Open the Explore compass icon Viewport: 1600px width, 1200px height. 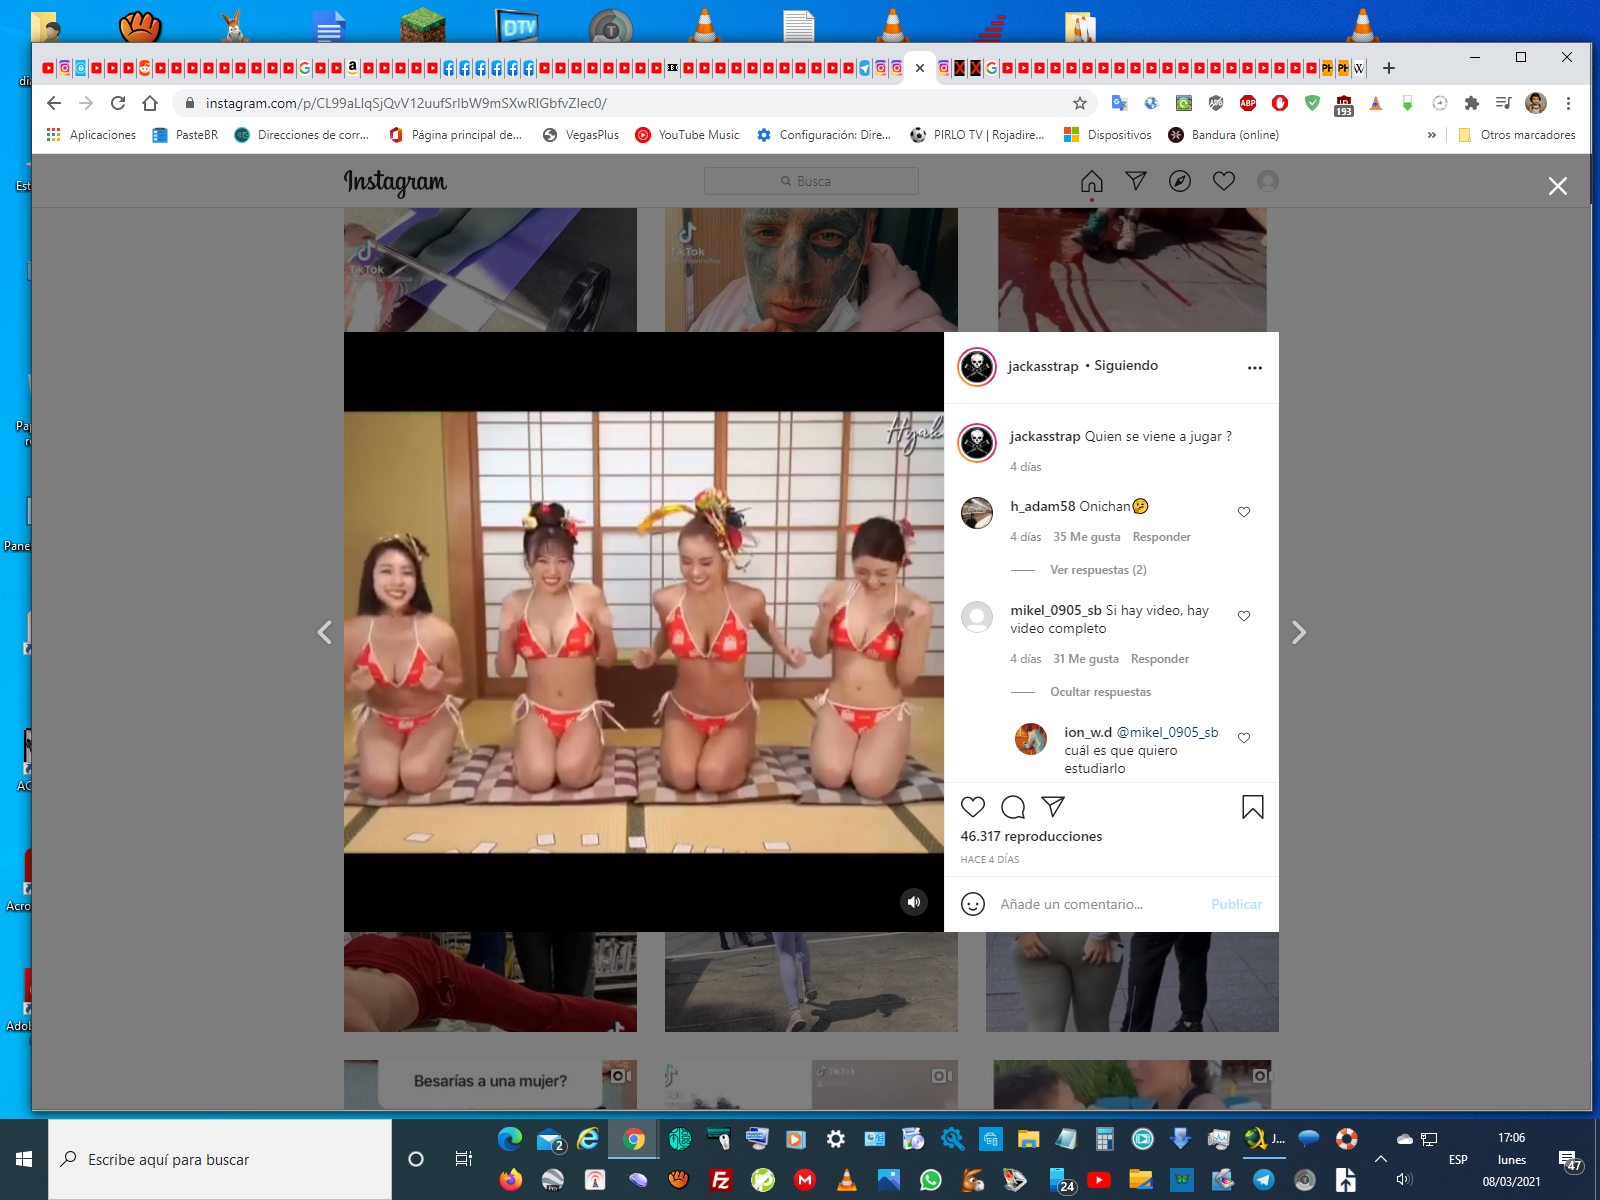coord(1180,181)
